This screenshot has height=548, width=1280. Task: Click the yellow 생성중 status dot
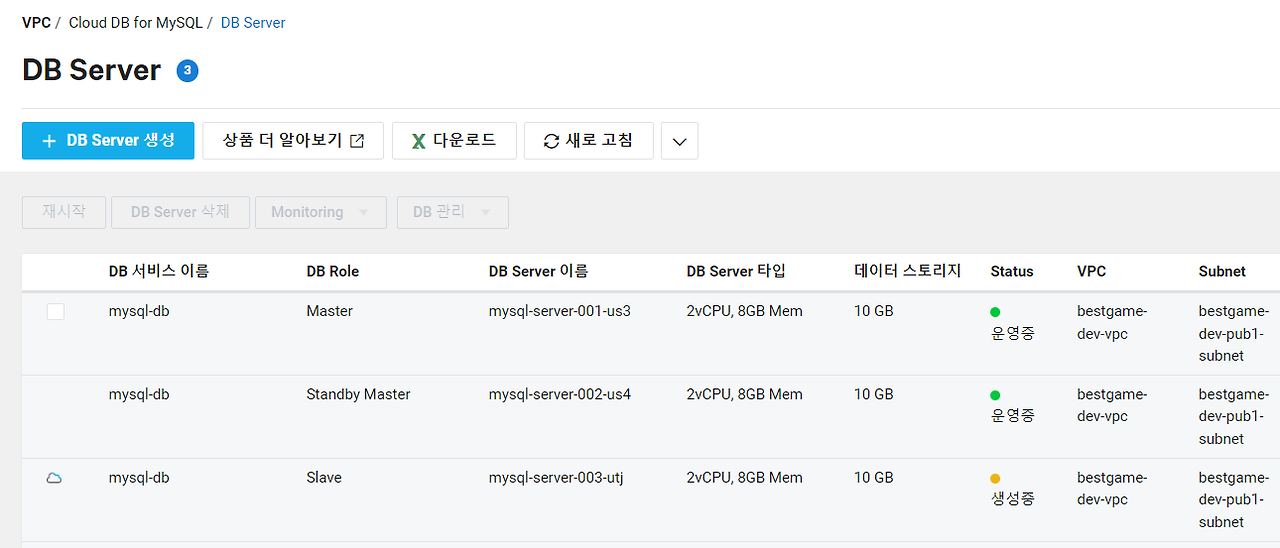click(995, 478)
